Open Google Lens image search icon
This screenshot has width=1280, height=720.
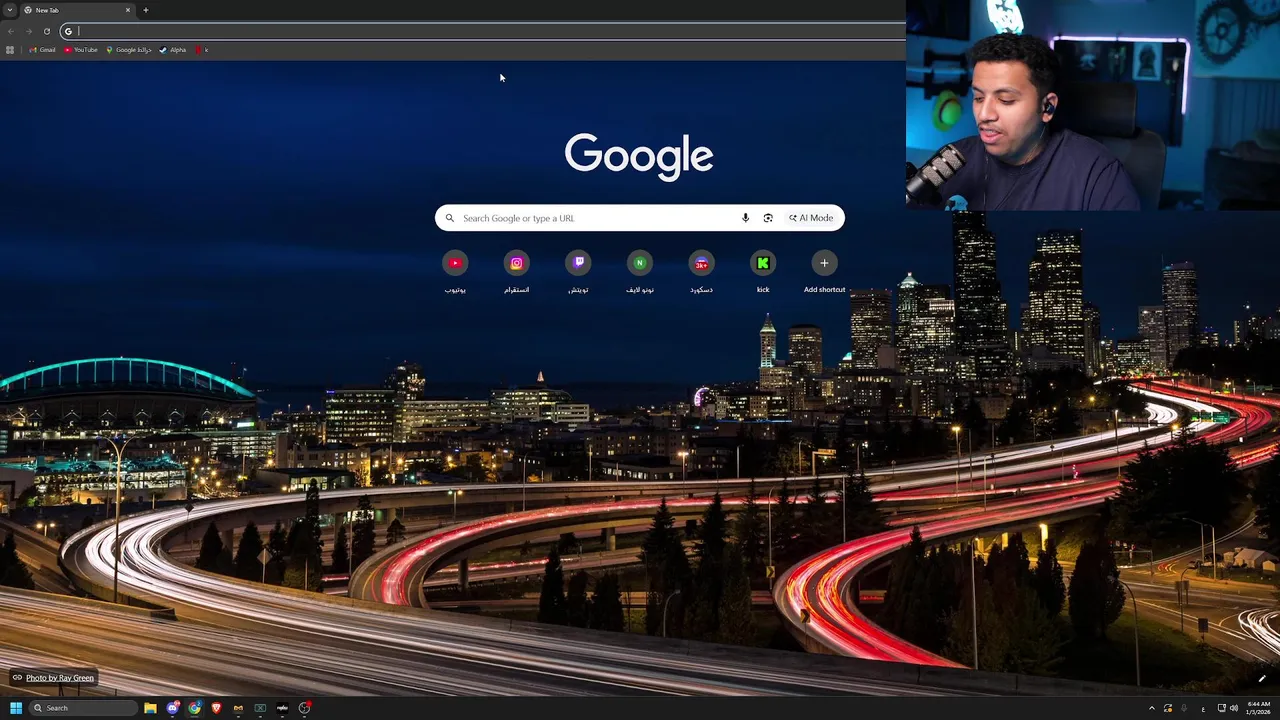pyautogui.click(x=768, y=218)
